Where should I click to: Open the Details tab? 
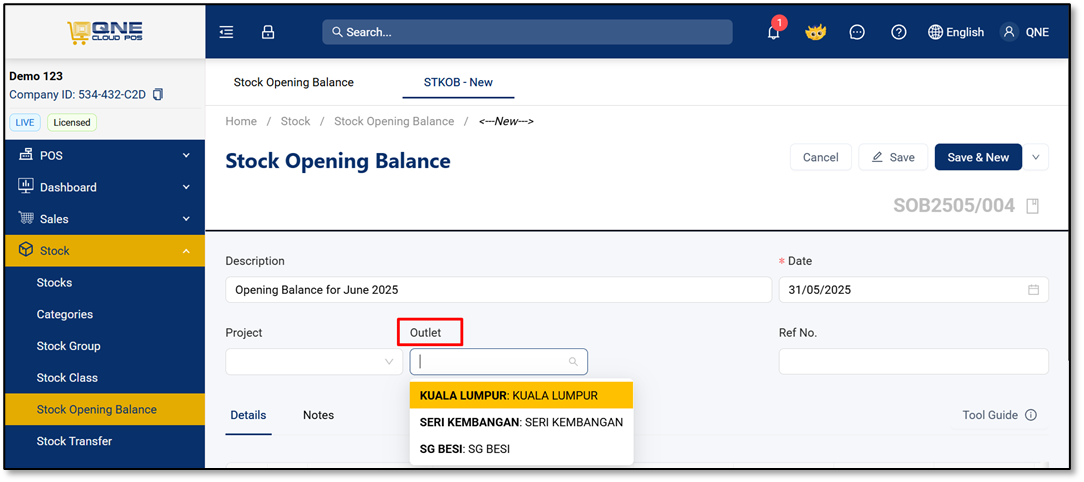pos(248,415)
